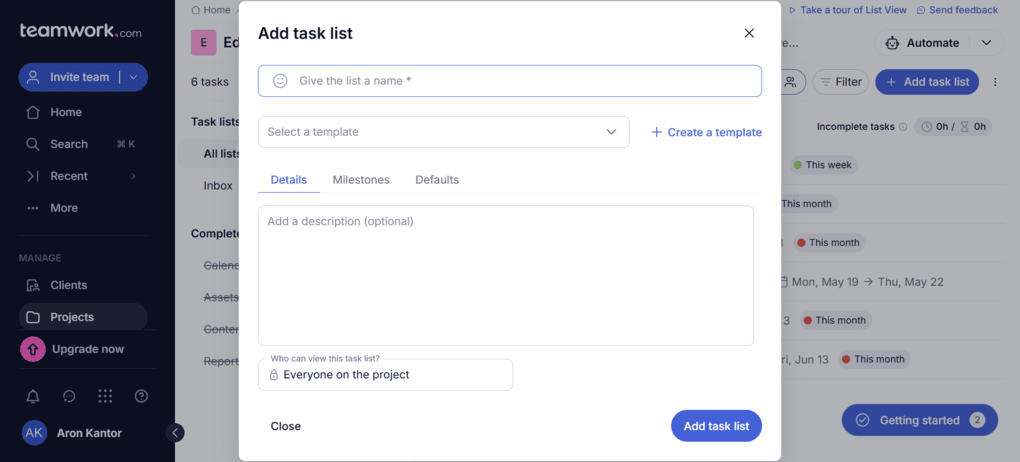Click the description text area

coord(505,276)
